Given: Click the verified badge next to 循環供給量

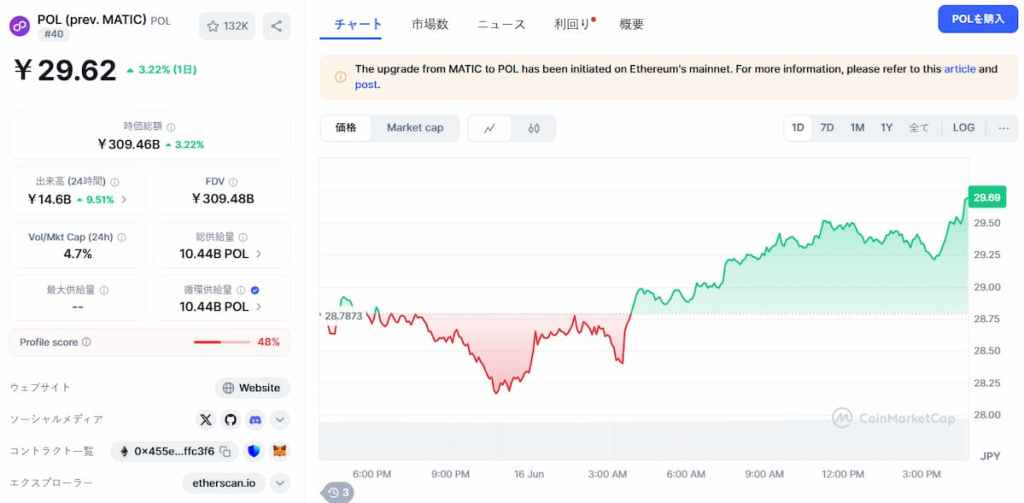Looking at the screenshot, I should (255, 290).
